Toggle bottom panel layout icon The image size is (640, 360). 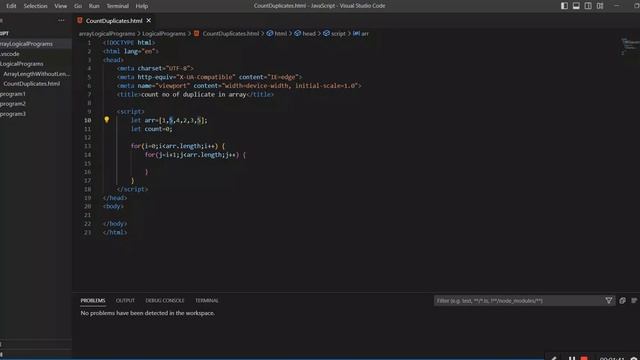click(576, 6)
